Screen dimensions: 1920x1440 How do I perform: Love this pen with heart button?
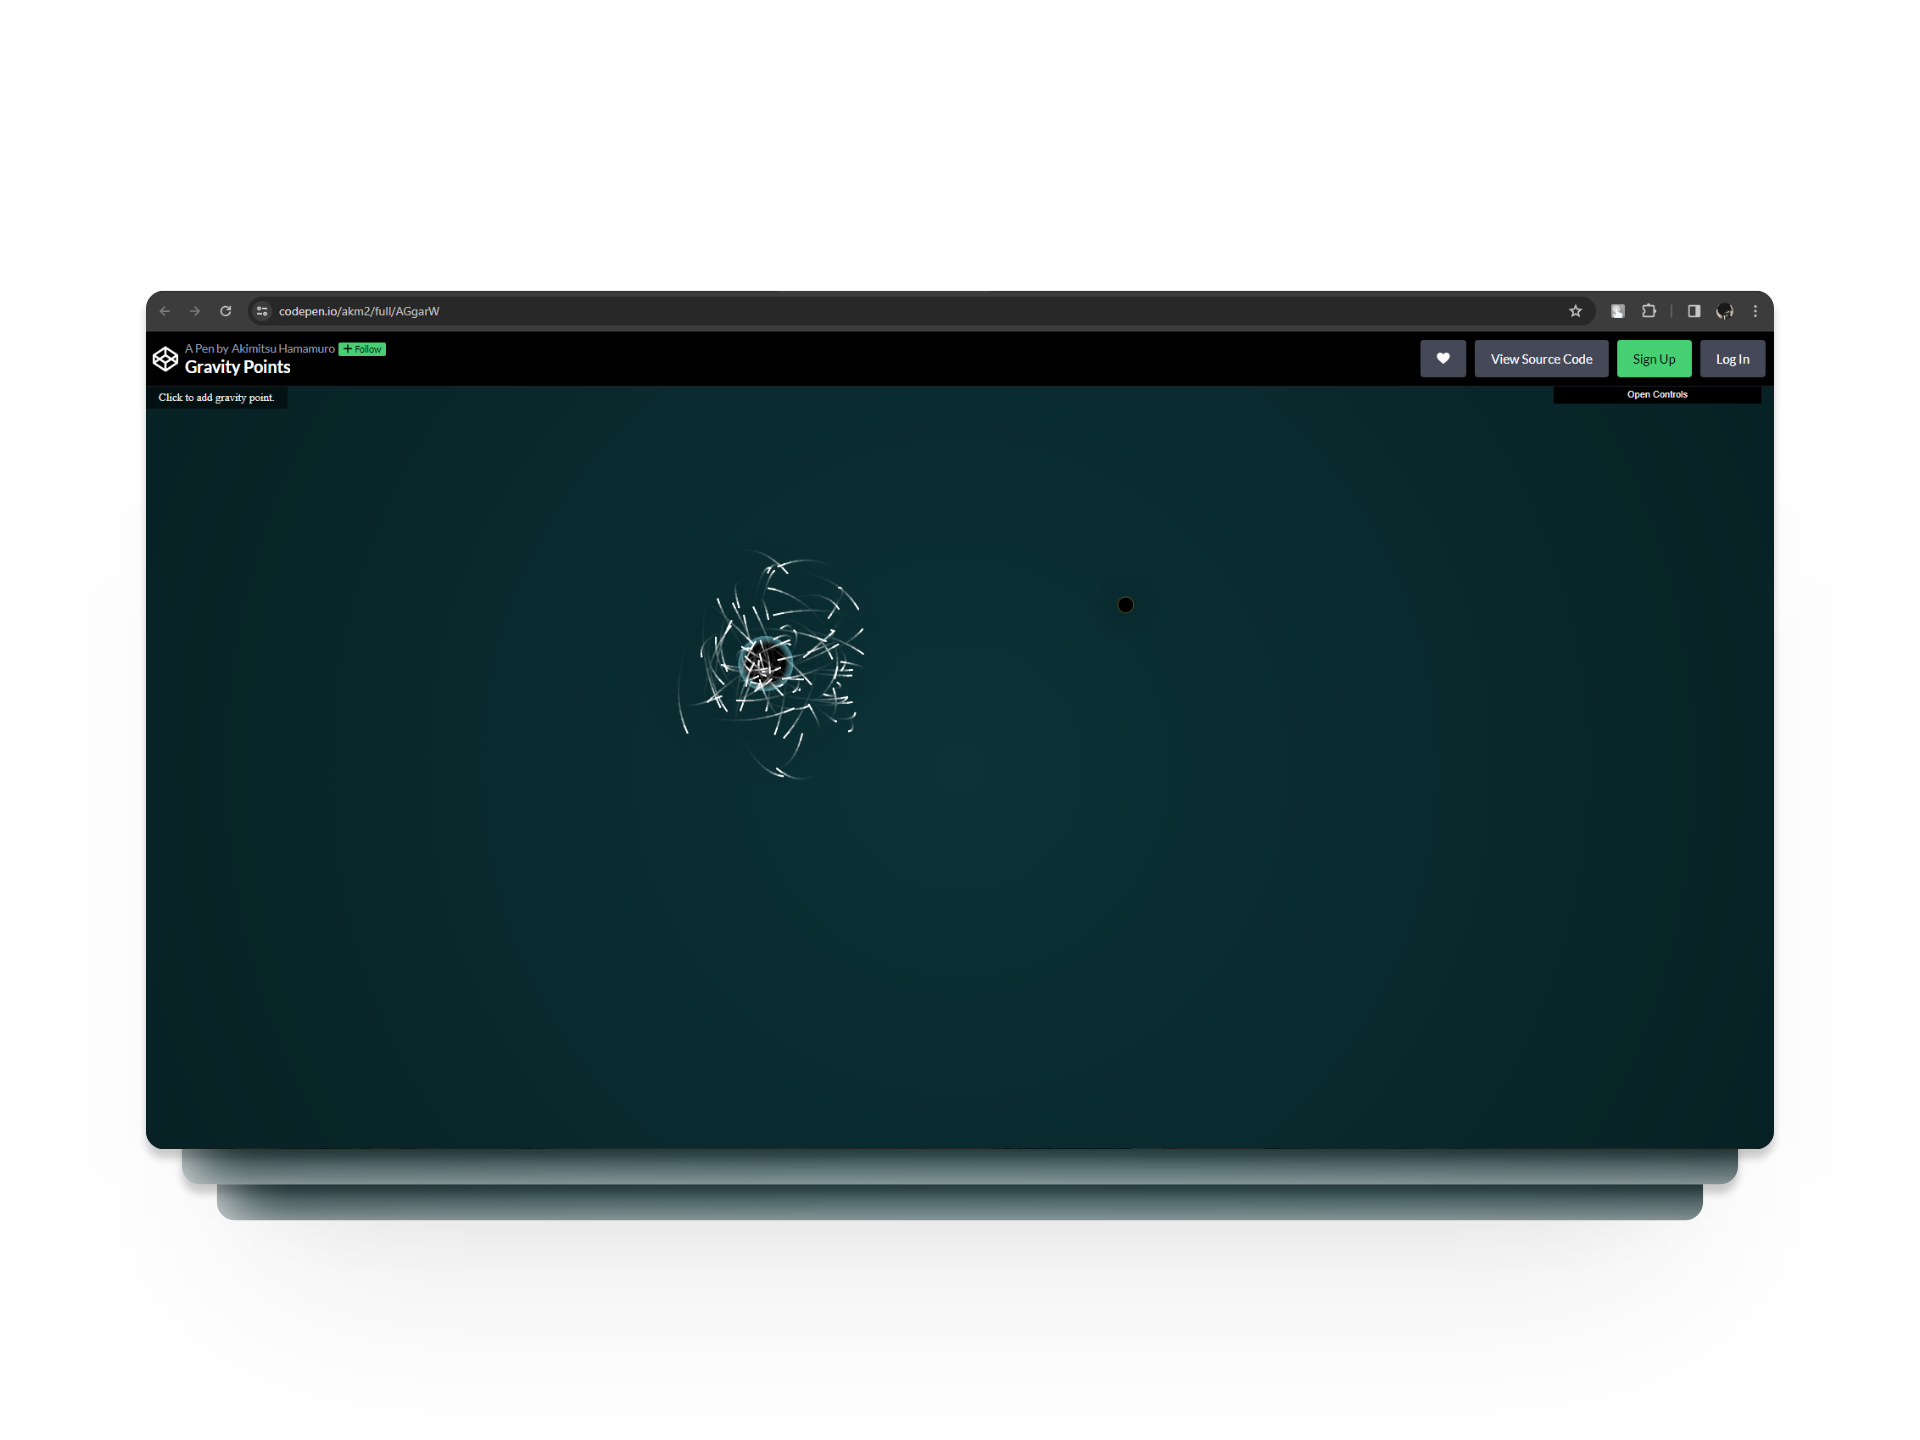[1443, 359]
